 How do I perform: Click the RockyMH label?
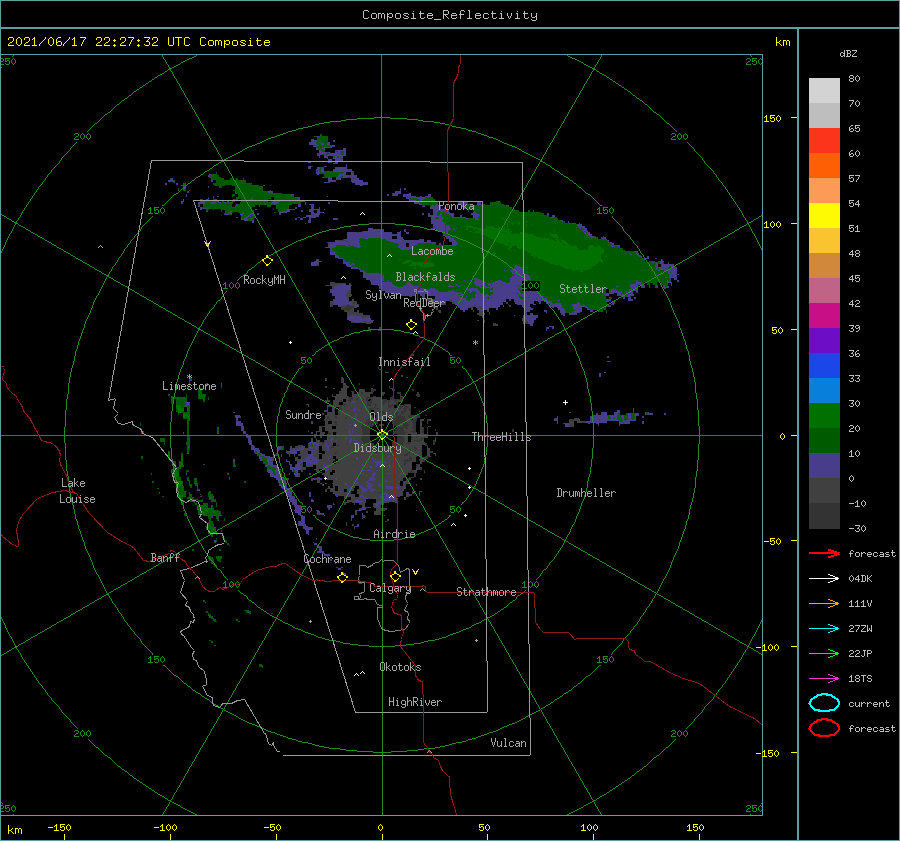(264, 280)
